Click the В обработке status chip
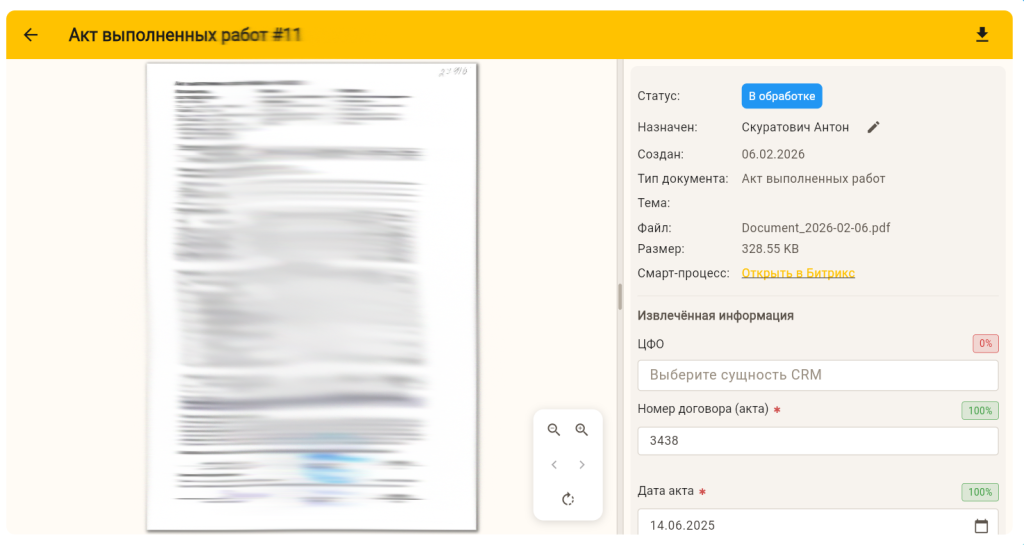1024x545 pixels. pyautogui.click(x=781, y=96)
